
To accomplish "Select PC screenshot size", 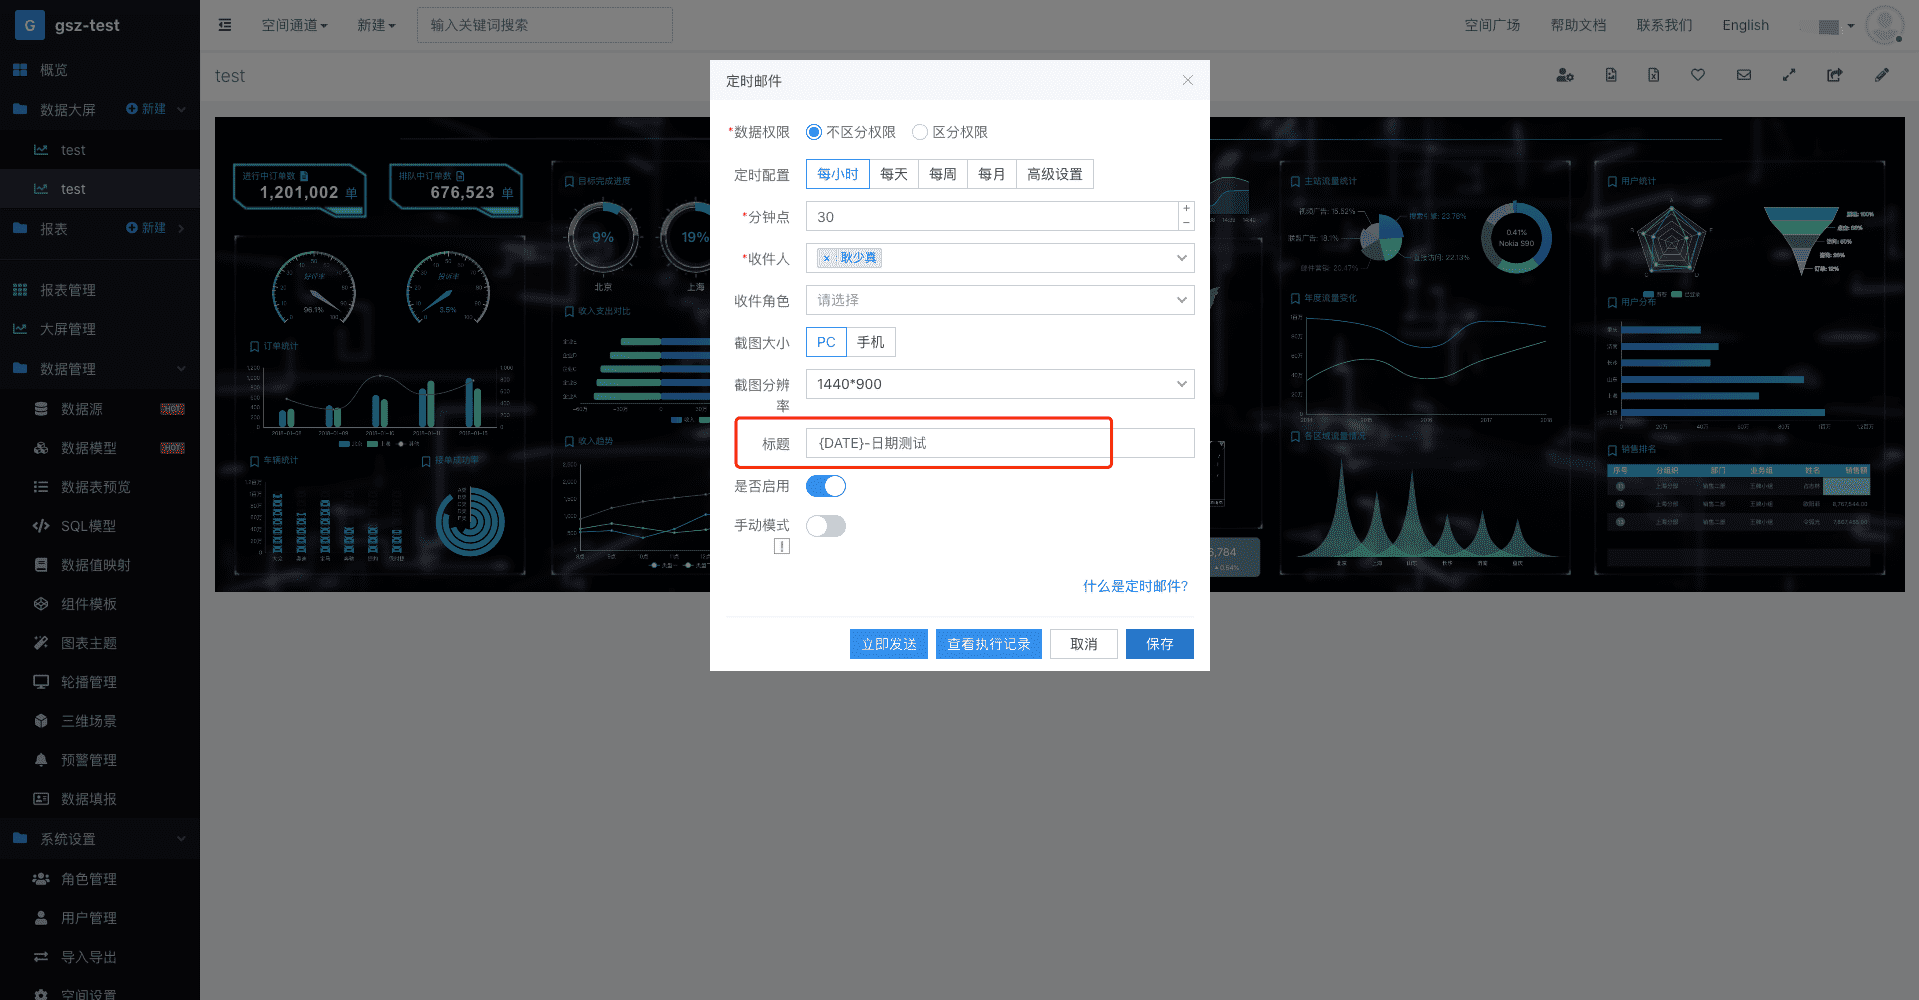I will click(x=826, y=342).
